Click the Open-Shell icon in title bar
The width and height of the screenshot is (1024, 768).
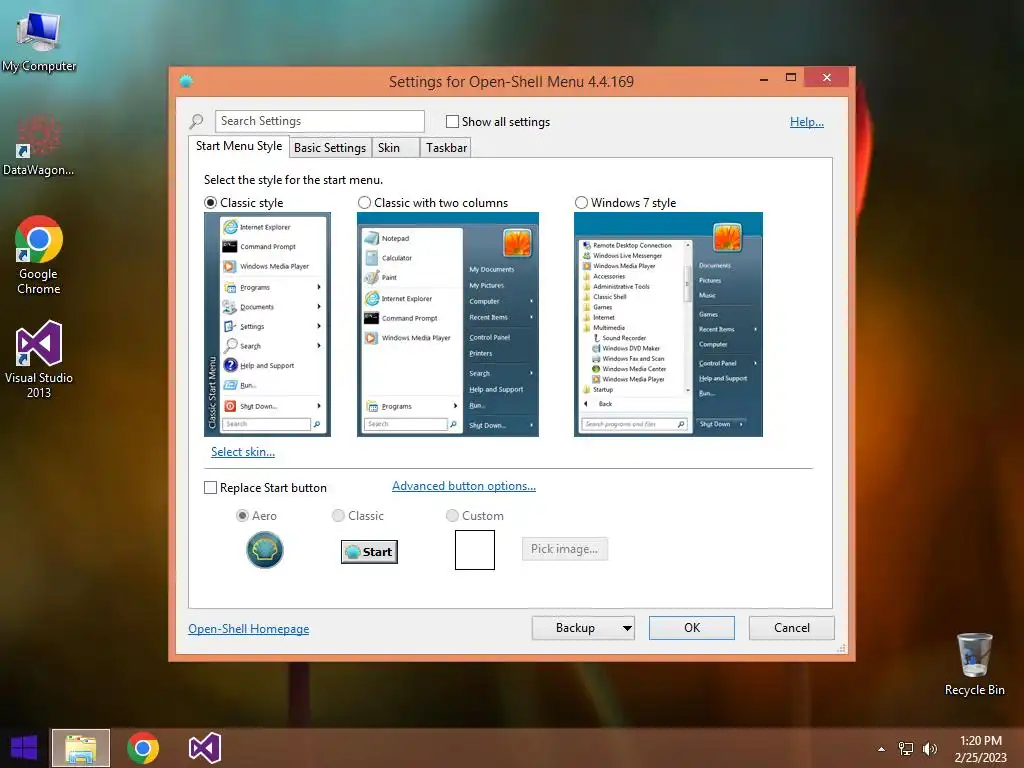pyautogui.click(x=186, y=81)
